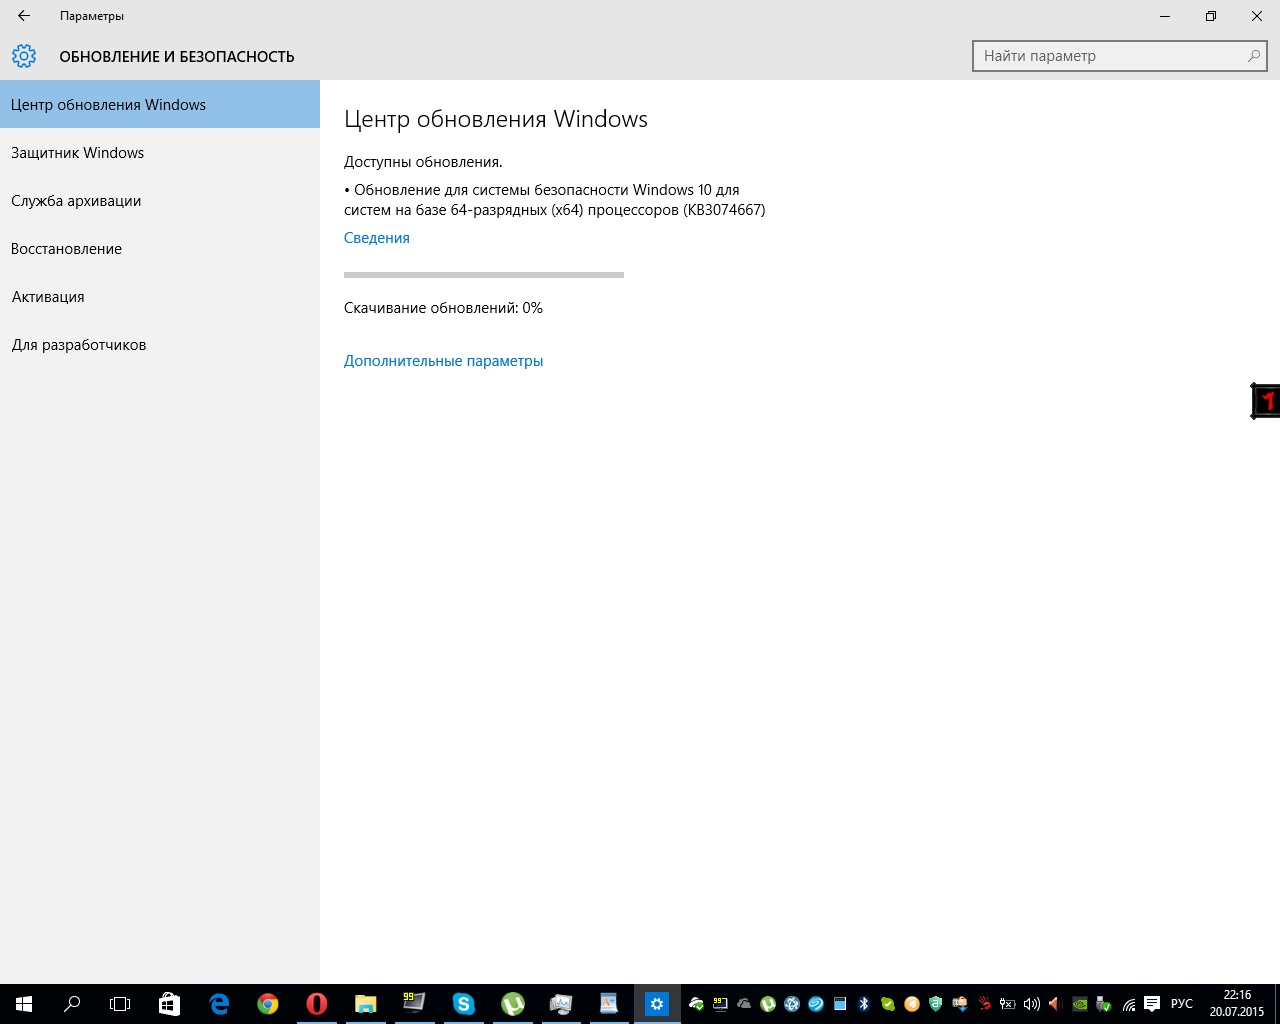Viewport: 1280px width, 1024px height.
Task: Click the OneDrive cloud tray icon
Action: (744, 1004)
